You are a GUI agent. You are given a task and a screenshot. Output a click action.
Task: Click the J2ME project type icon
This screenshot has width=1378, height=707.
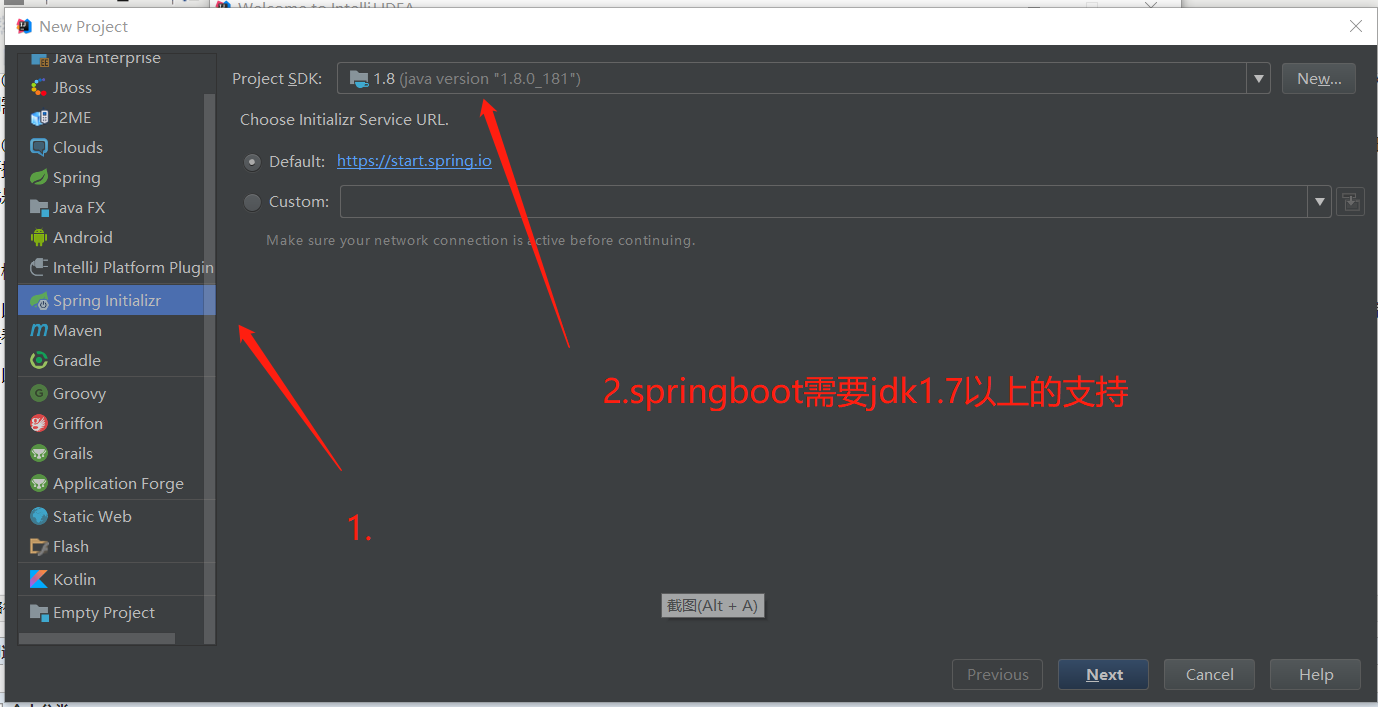coord(39,118)
